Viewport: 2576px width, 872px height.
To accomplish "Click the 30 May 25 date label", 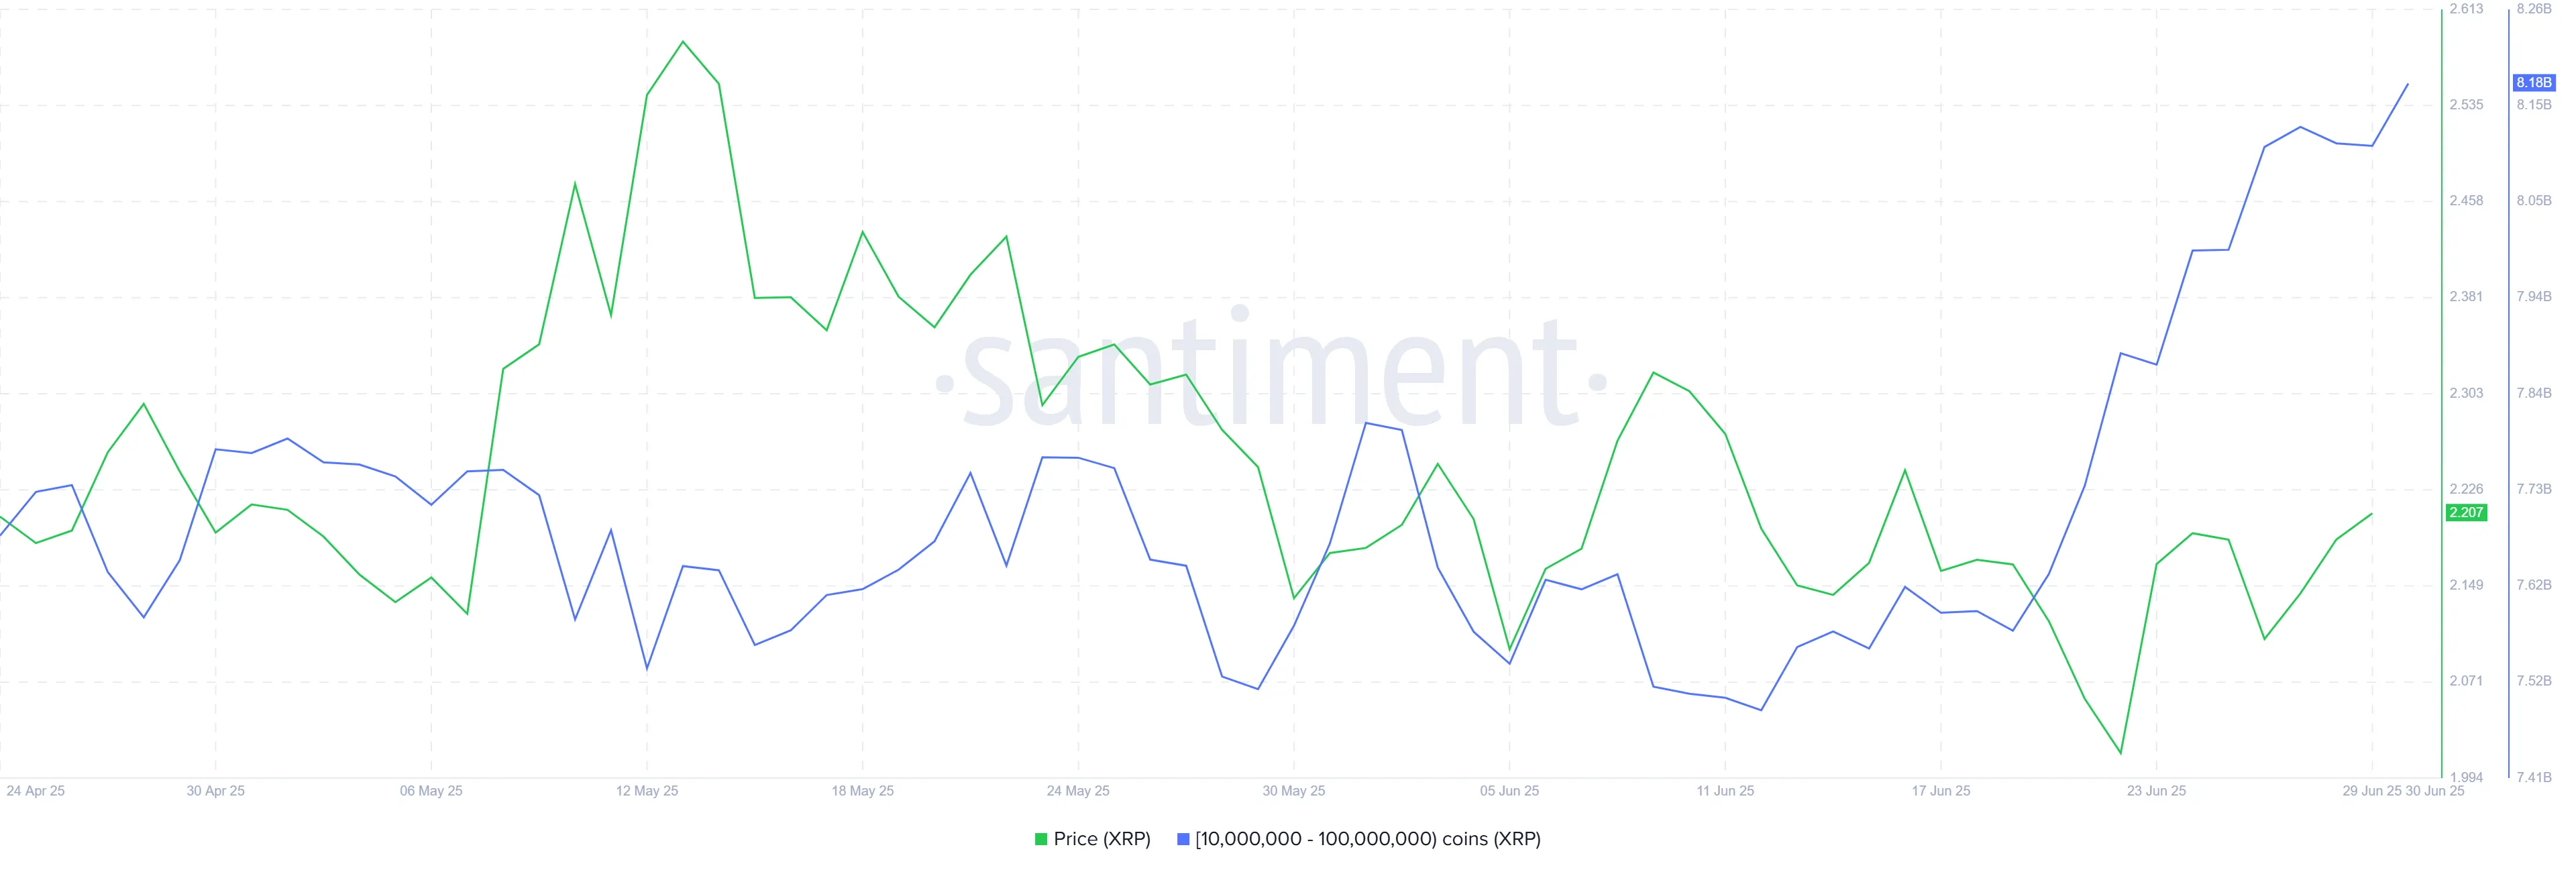I will (x=1294, y=791).
